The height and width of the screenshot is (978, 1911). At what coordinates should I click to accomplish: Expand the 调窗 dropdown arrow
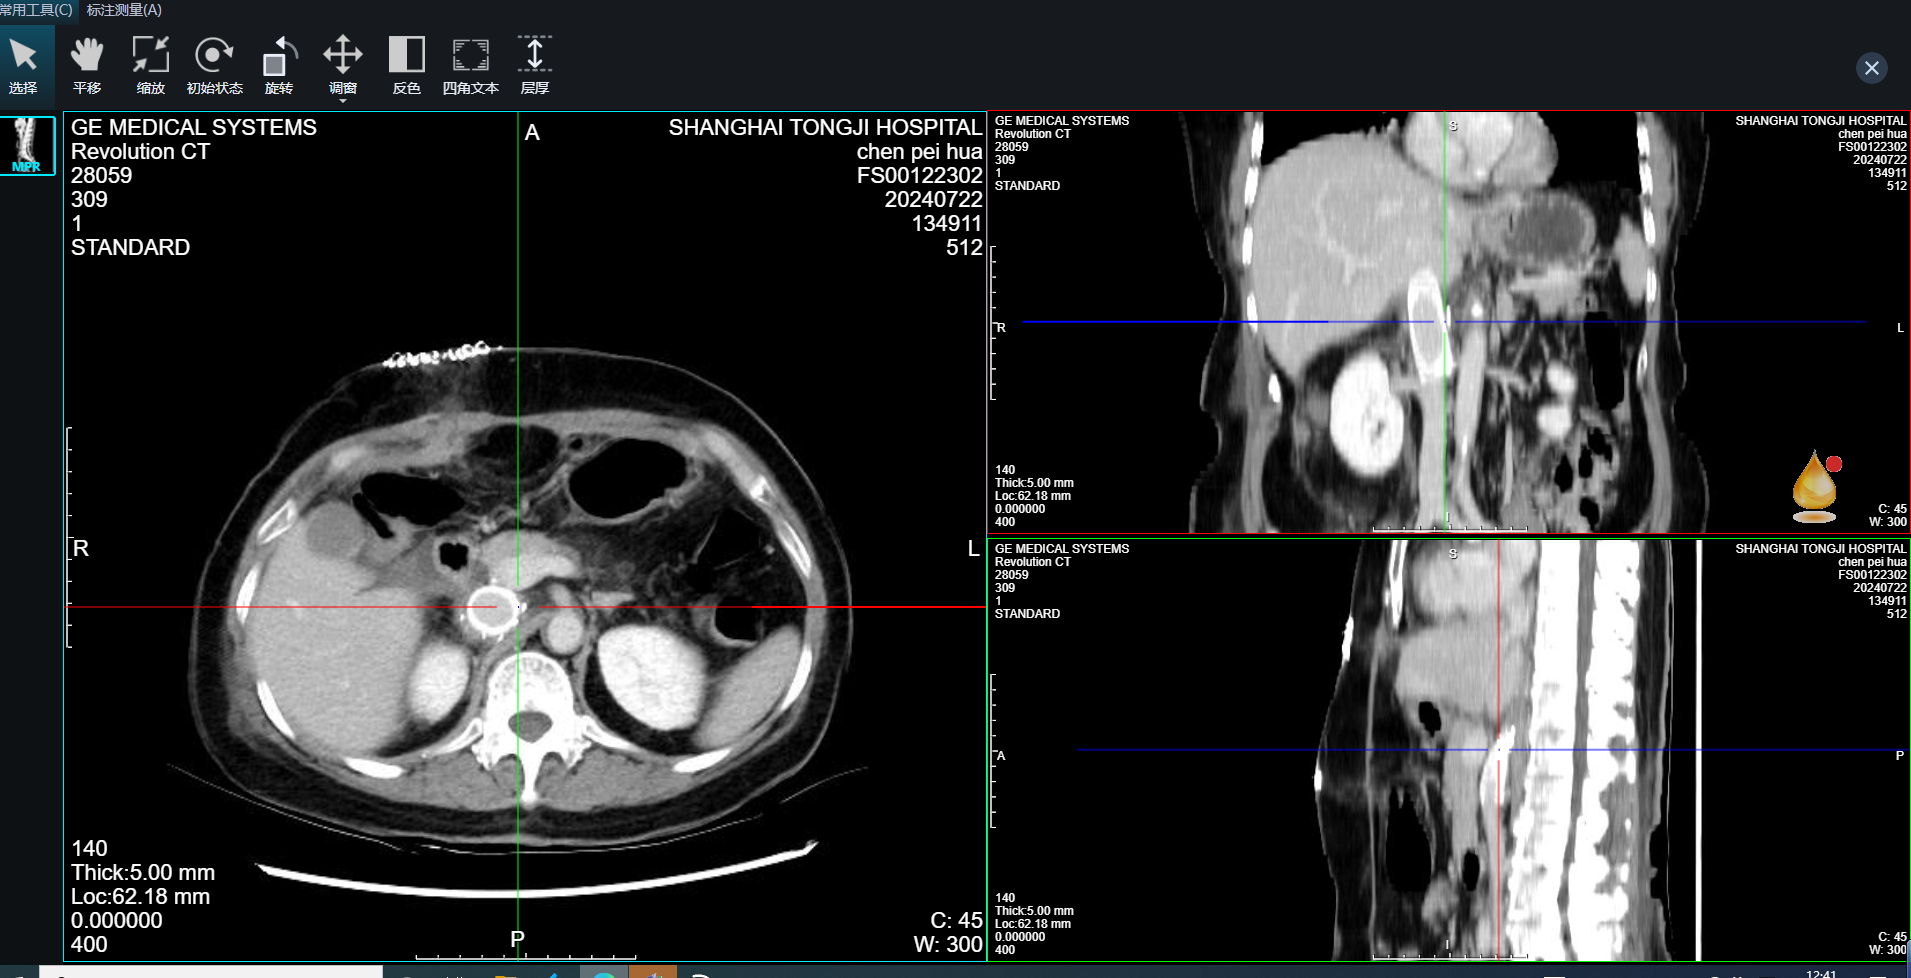343,101
